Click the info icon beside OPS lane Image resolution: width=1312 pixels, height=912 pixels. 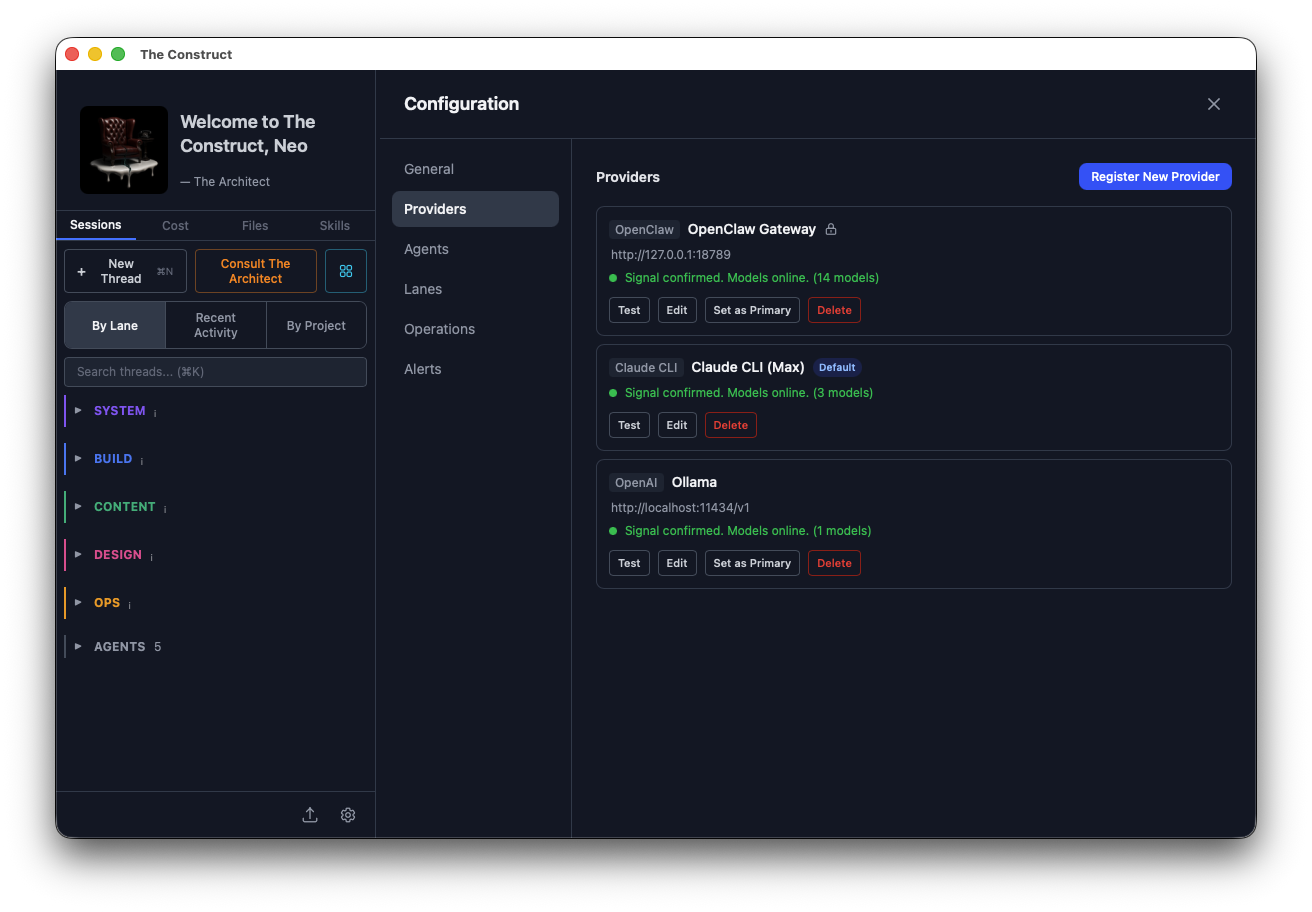(x=130, y=604)
